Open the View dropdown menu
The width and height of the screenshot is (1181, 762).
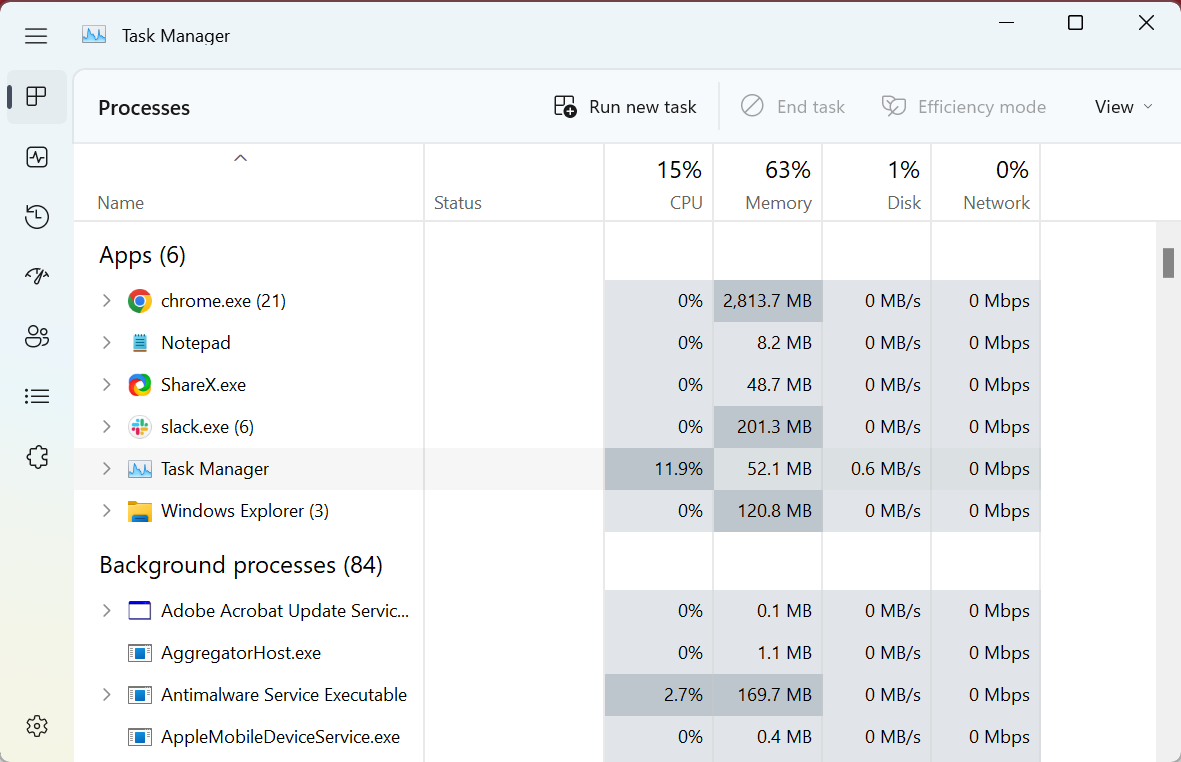point(1123,107)
